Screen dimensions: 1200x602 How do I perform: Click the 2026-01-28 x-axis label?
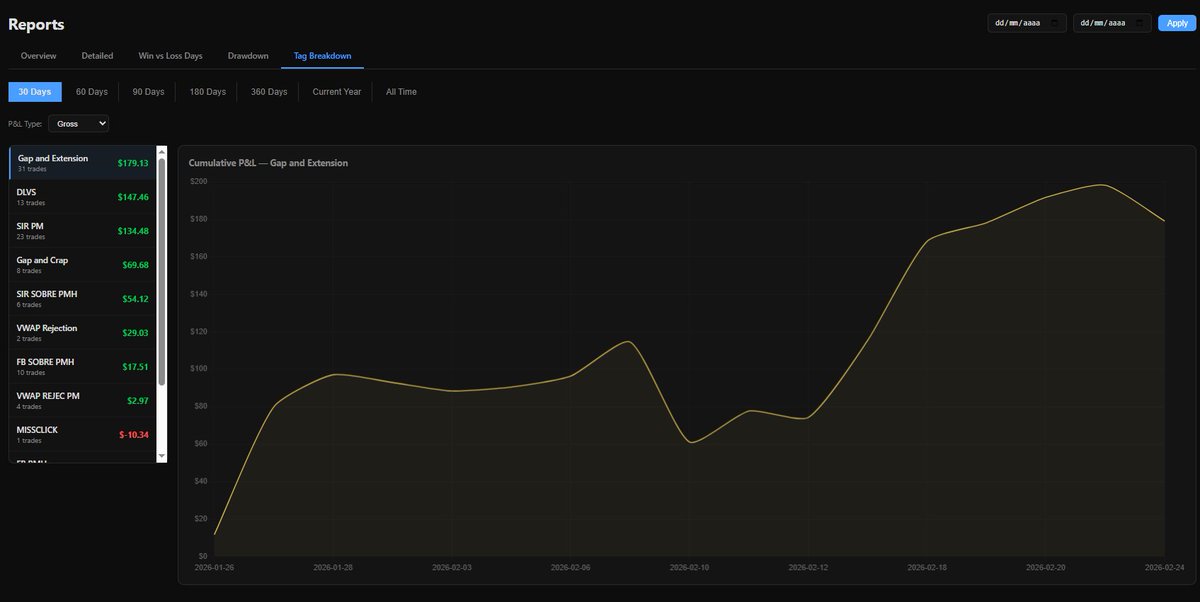[x=333, y=567]
